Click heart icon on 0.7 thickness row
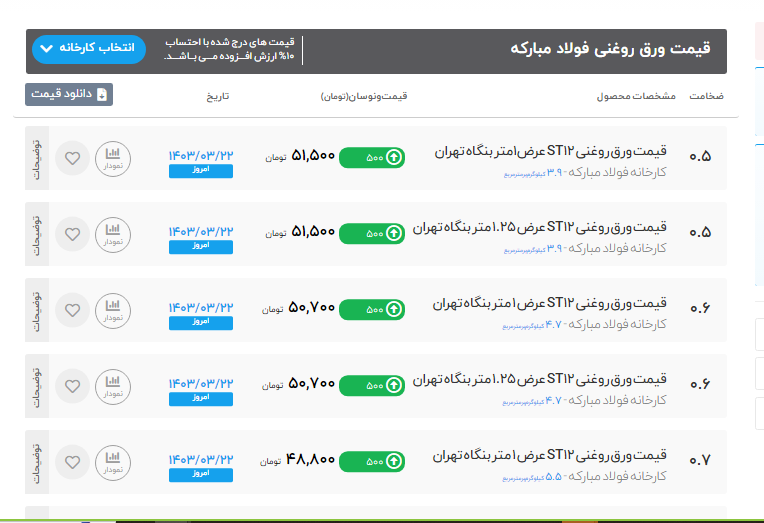This screenshot has height=523, width=764. point(72,463)
